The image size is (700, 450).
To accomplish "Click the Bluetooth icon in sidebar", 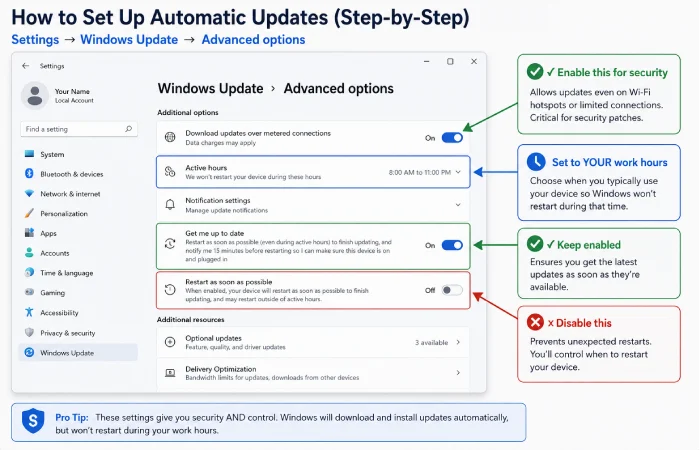I will pos(29,174).
